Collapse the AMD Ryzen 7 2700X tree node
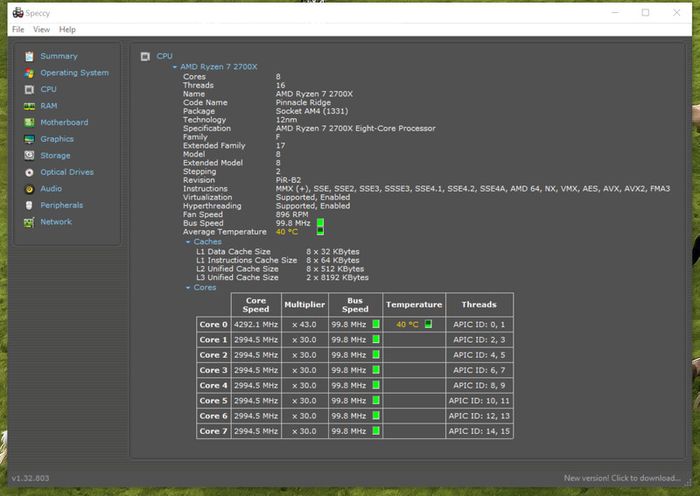700x496 pixels. [x=175, y=67]
